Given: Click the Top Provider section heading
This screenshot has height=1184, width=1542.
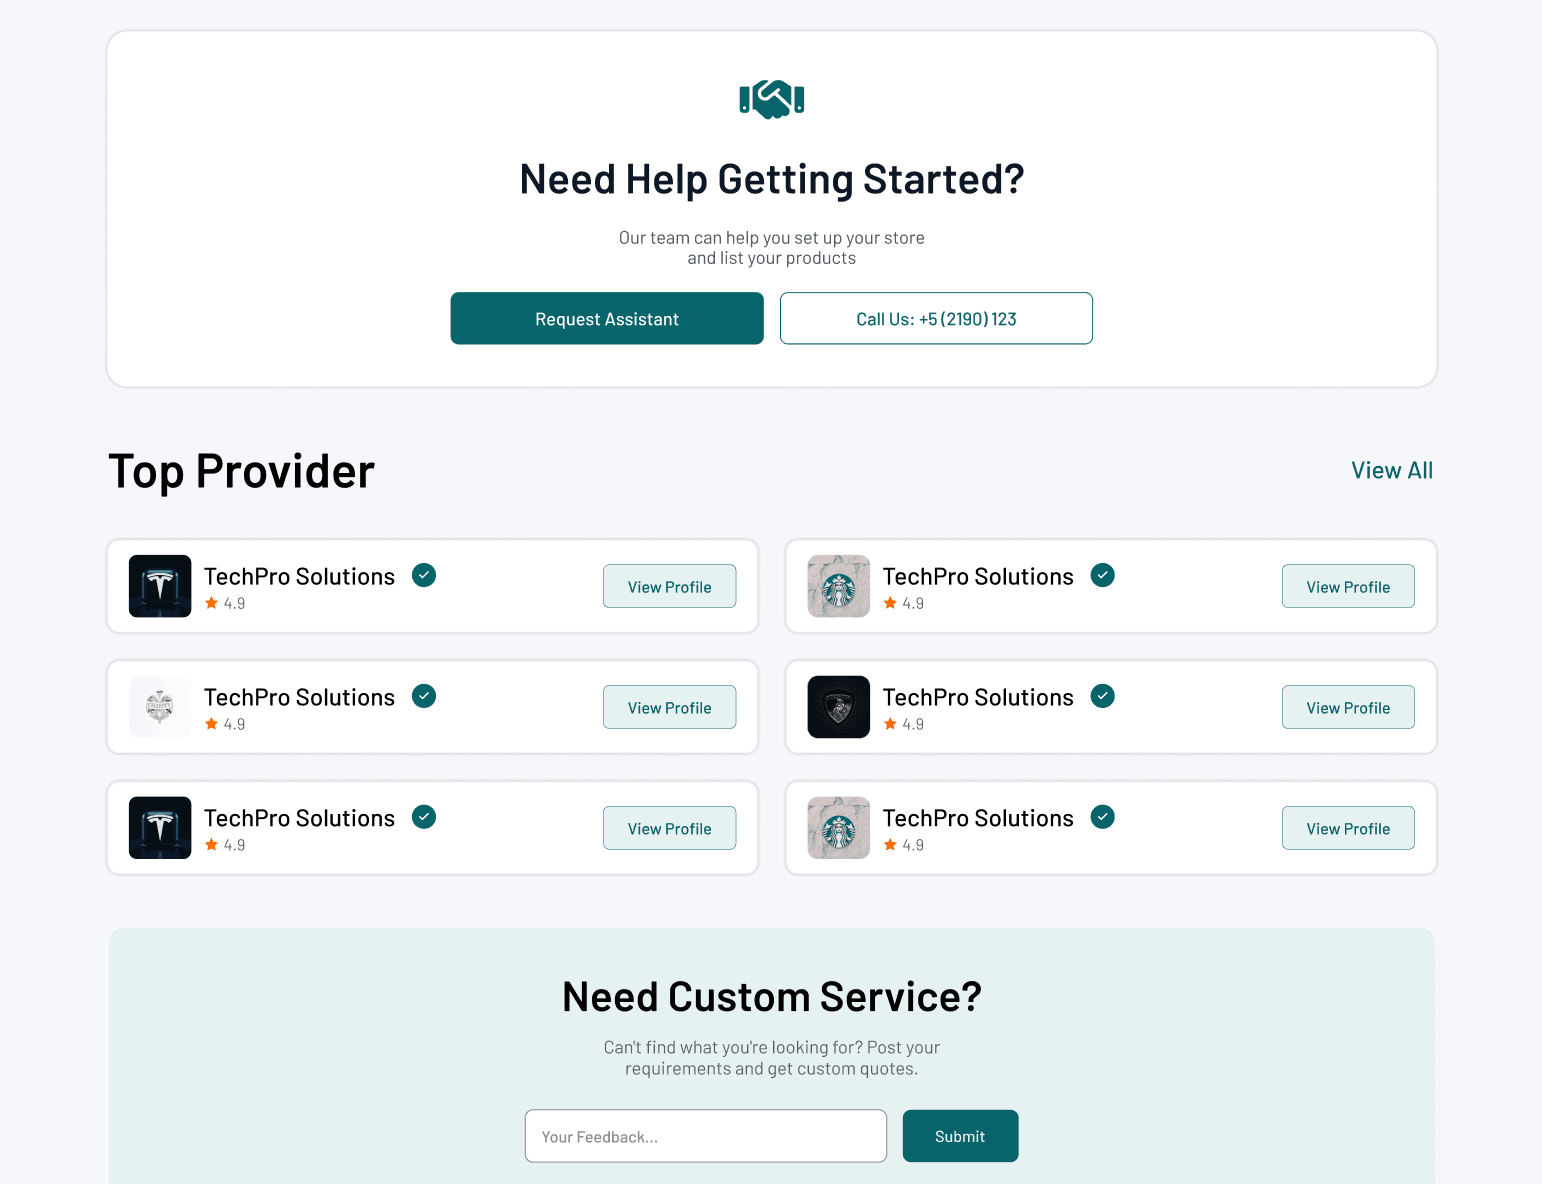Looking at the screenshot, I should click(241, 472).
